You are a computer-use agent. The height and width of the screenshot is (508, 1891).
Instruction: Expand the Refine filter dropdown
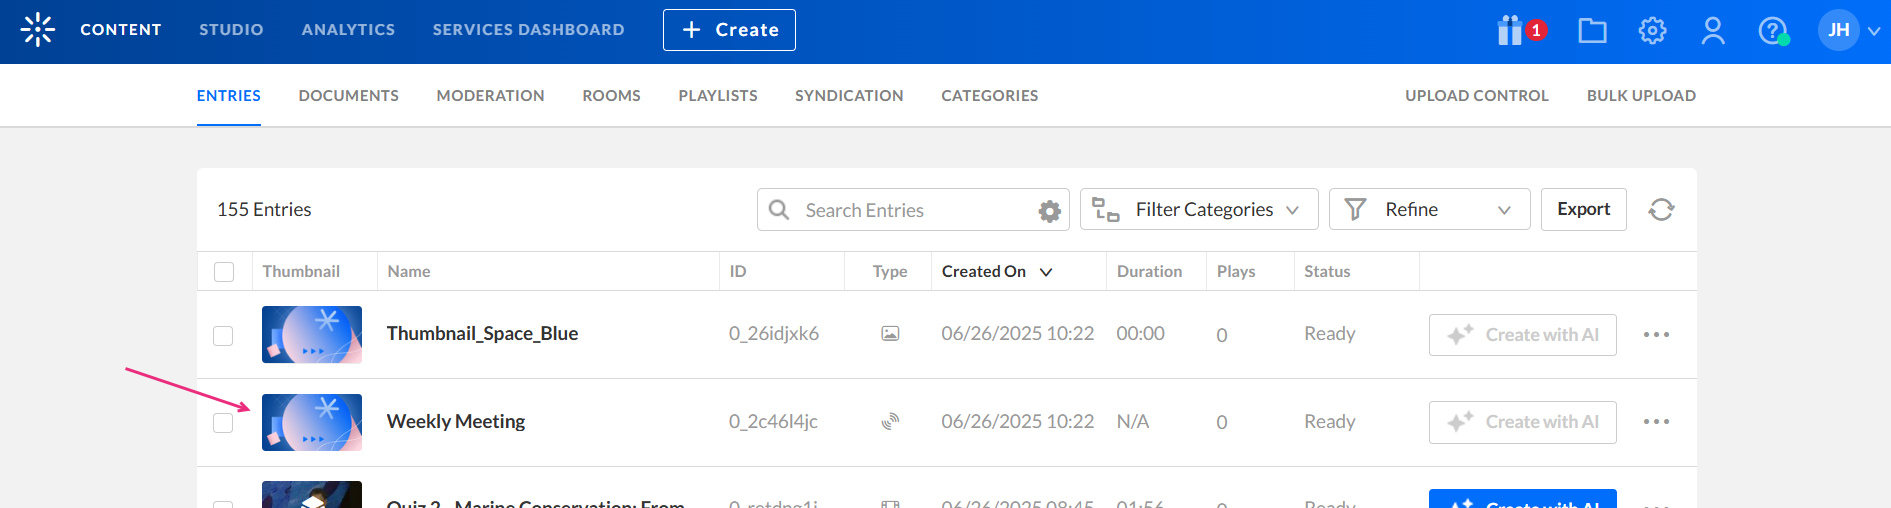[1428, 210]
